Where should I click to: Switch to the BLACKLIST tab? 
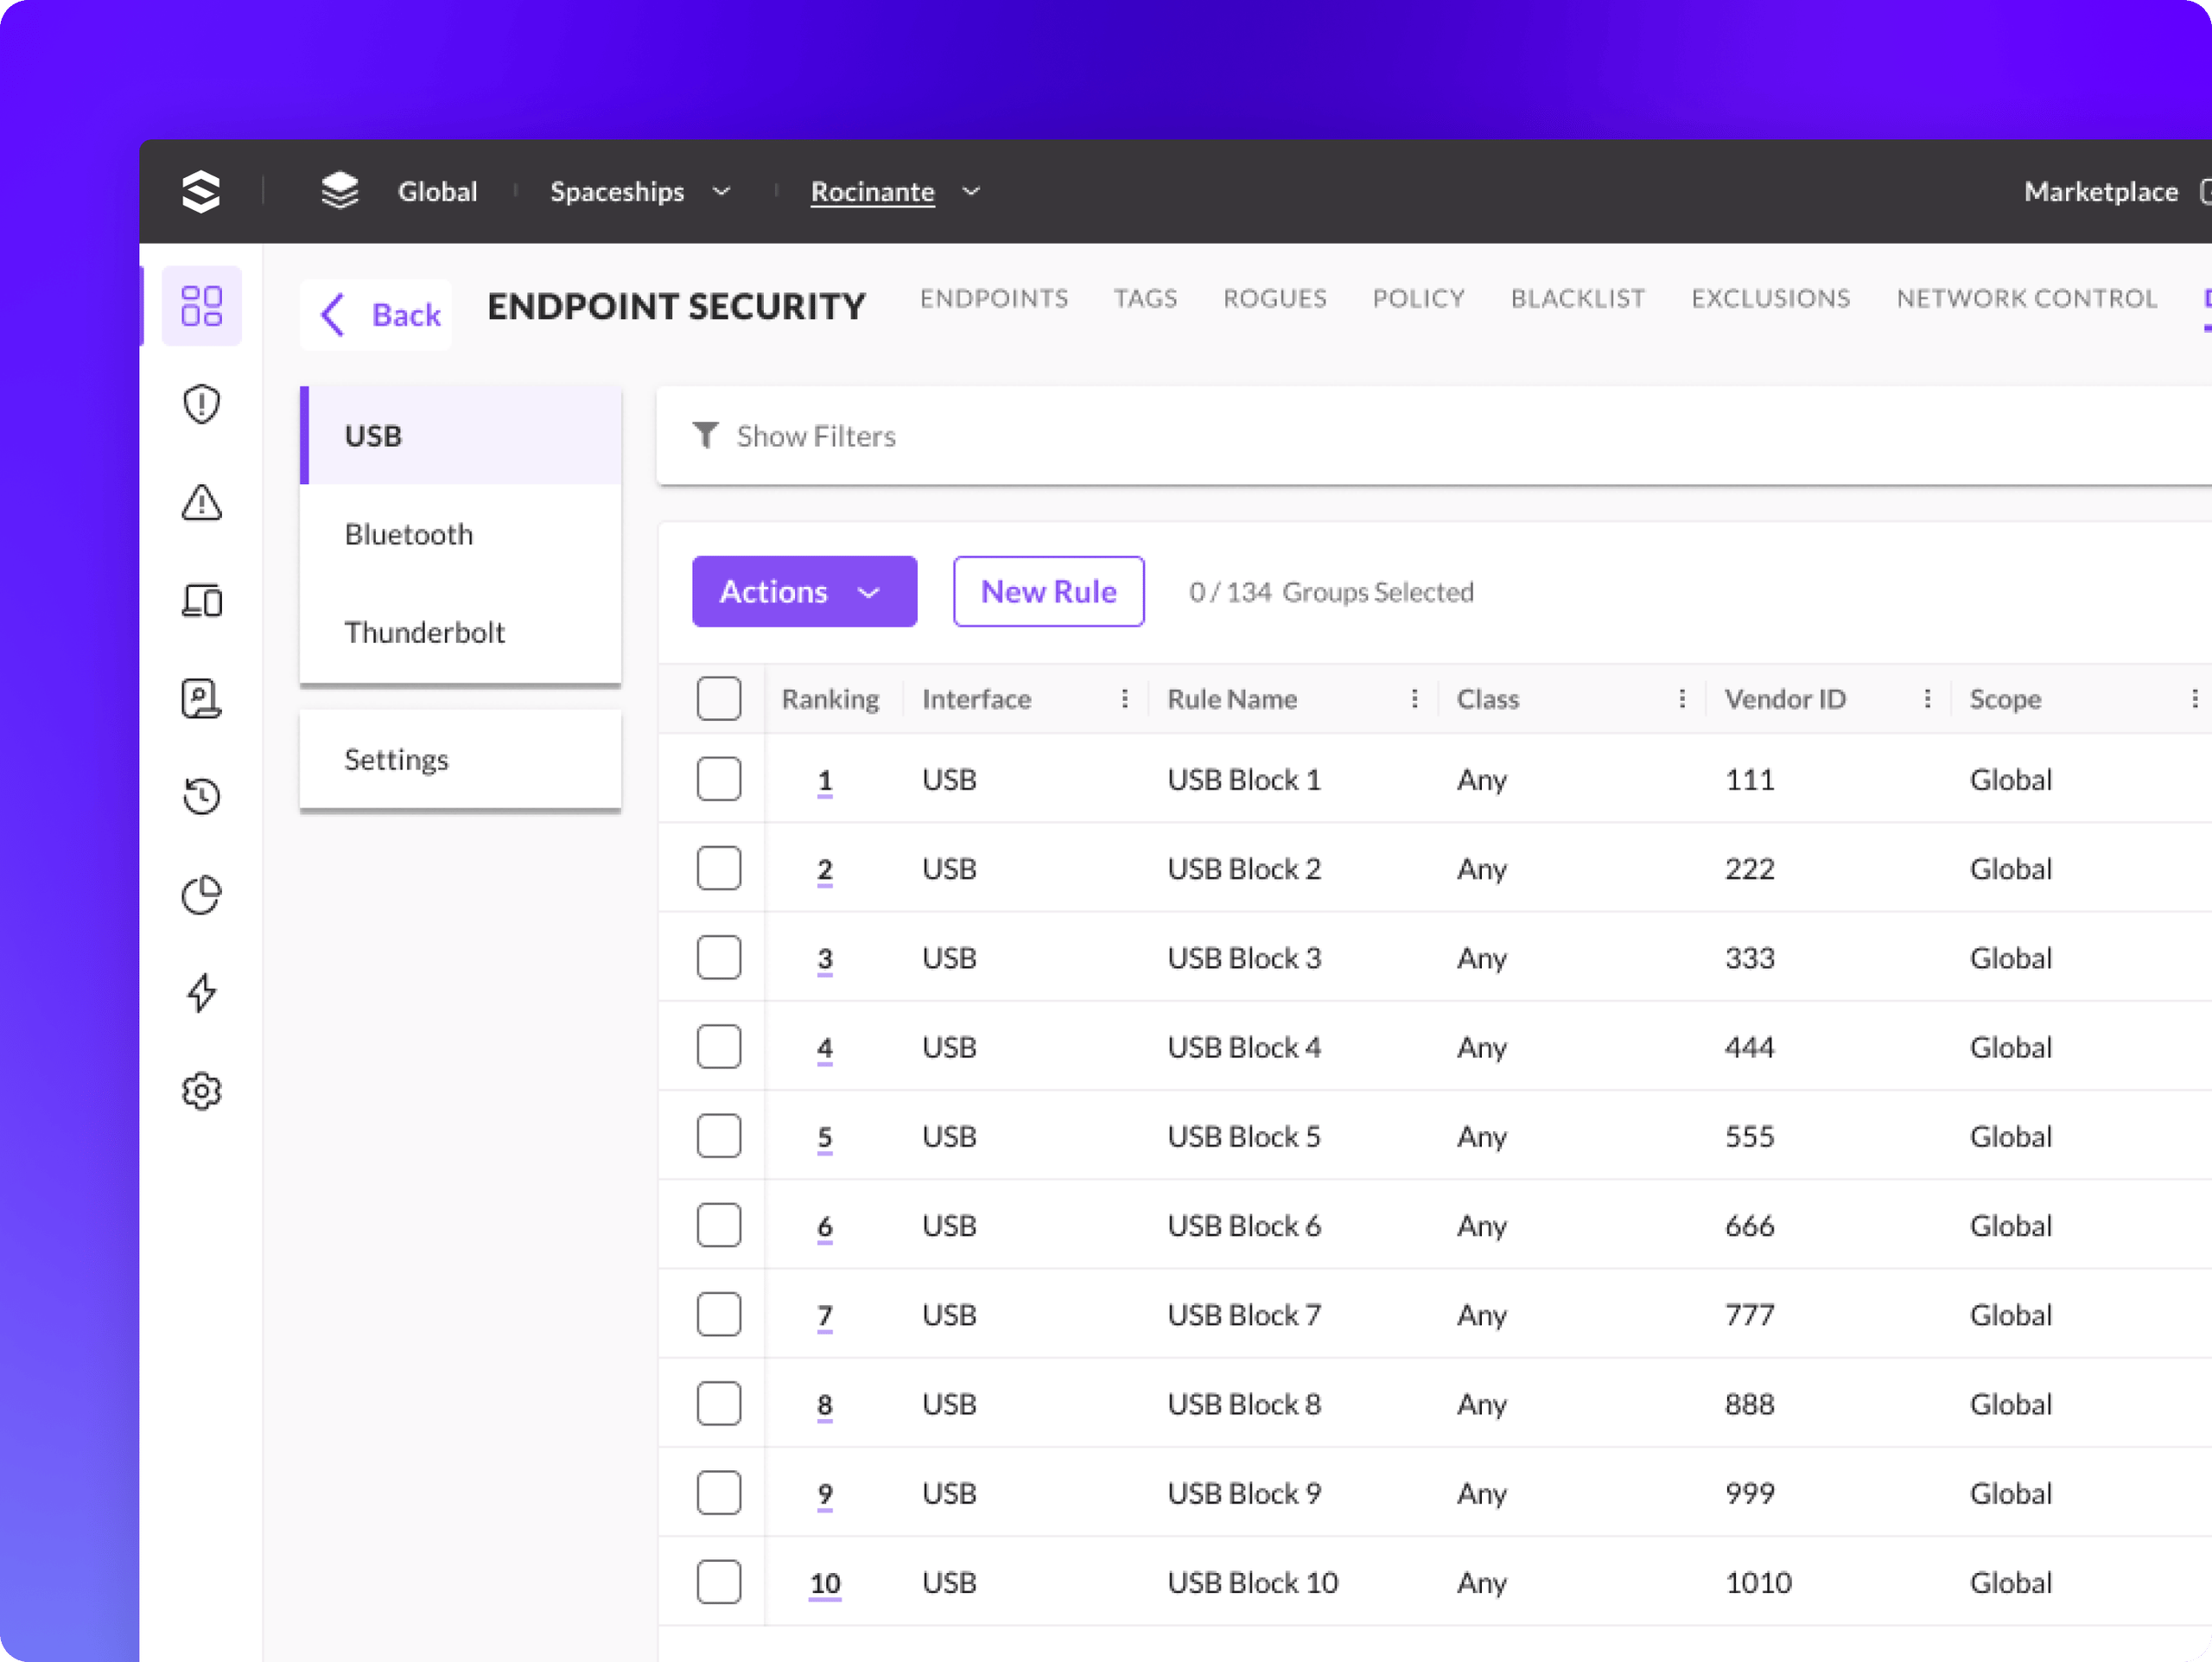click(x=1578, y=298)
